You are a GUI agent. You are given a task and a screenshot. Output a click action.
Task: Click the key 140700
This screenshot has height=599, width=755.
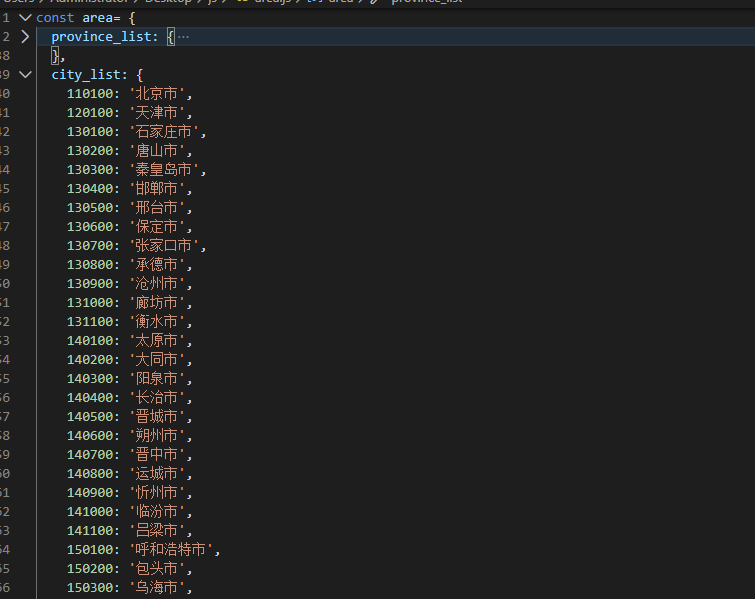(90, 455)
